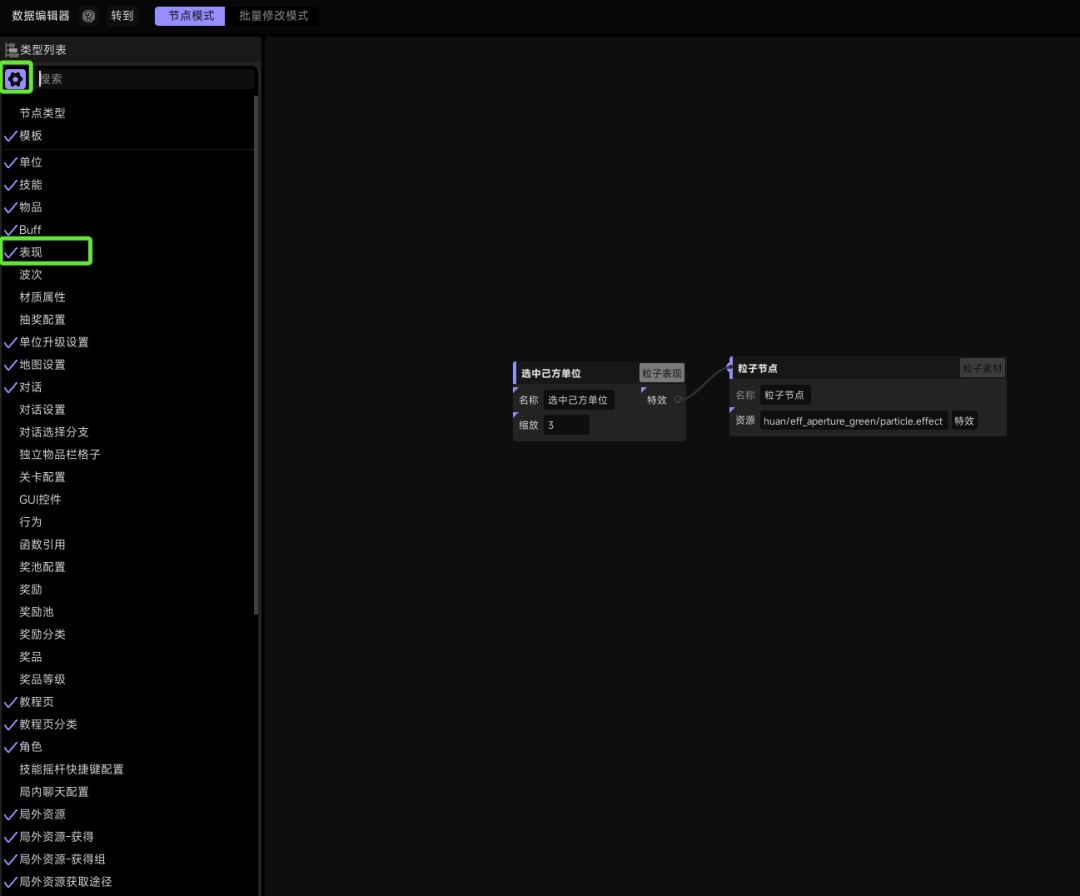This screenshot has height=896, width=1080.
Task: Switch to 批量修改模式 tab
Action: (273, 16)
